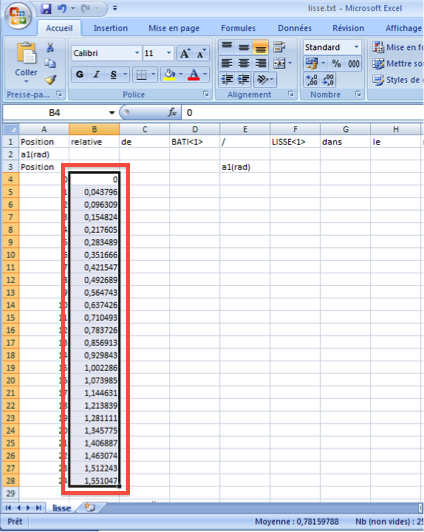Open Standard number format dropdown
The image size is (424, 532).
tap(356, 47)
